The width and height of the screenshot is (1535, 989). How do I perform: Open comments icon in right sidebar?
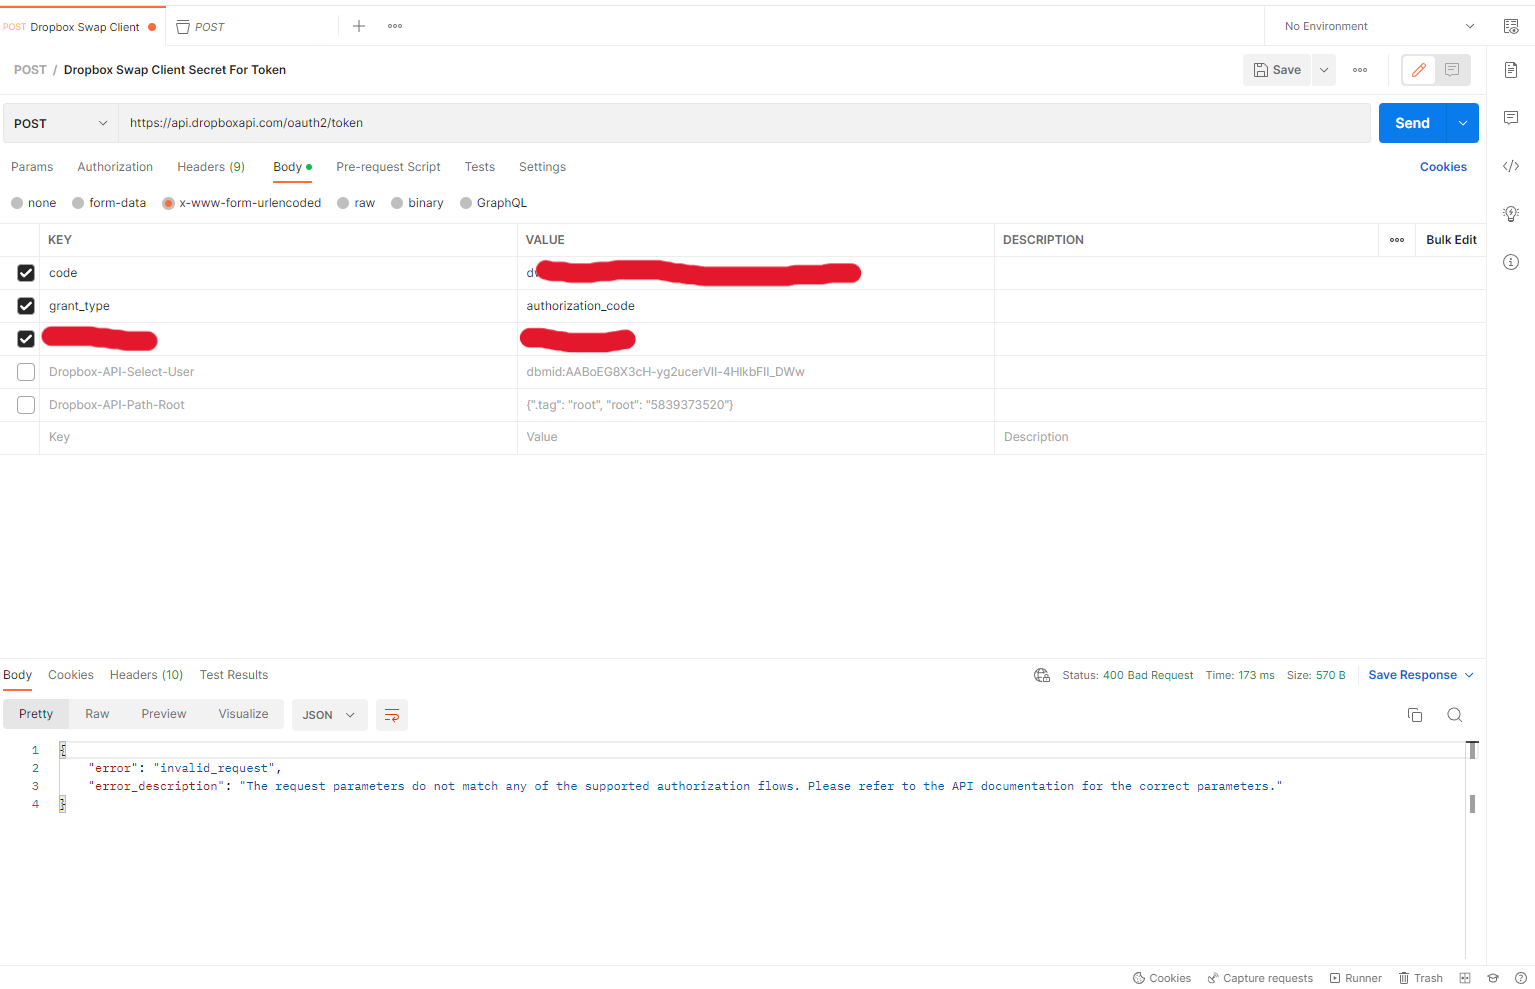coord(1511,118)
